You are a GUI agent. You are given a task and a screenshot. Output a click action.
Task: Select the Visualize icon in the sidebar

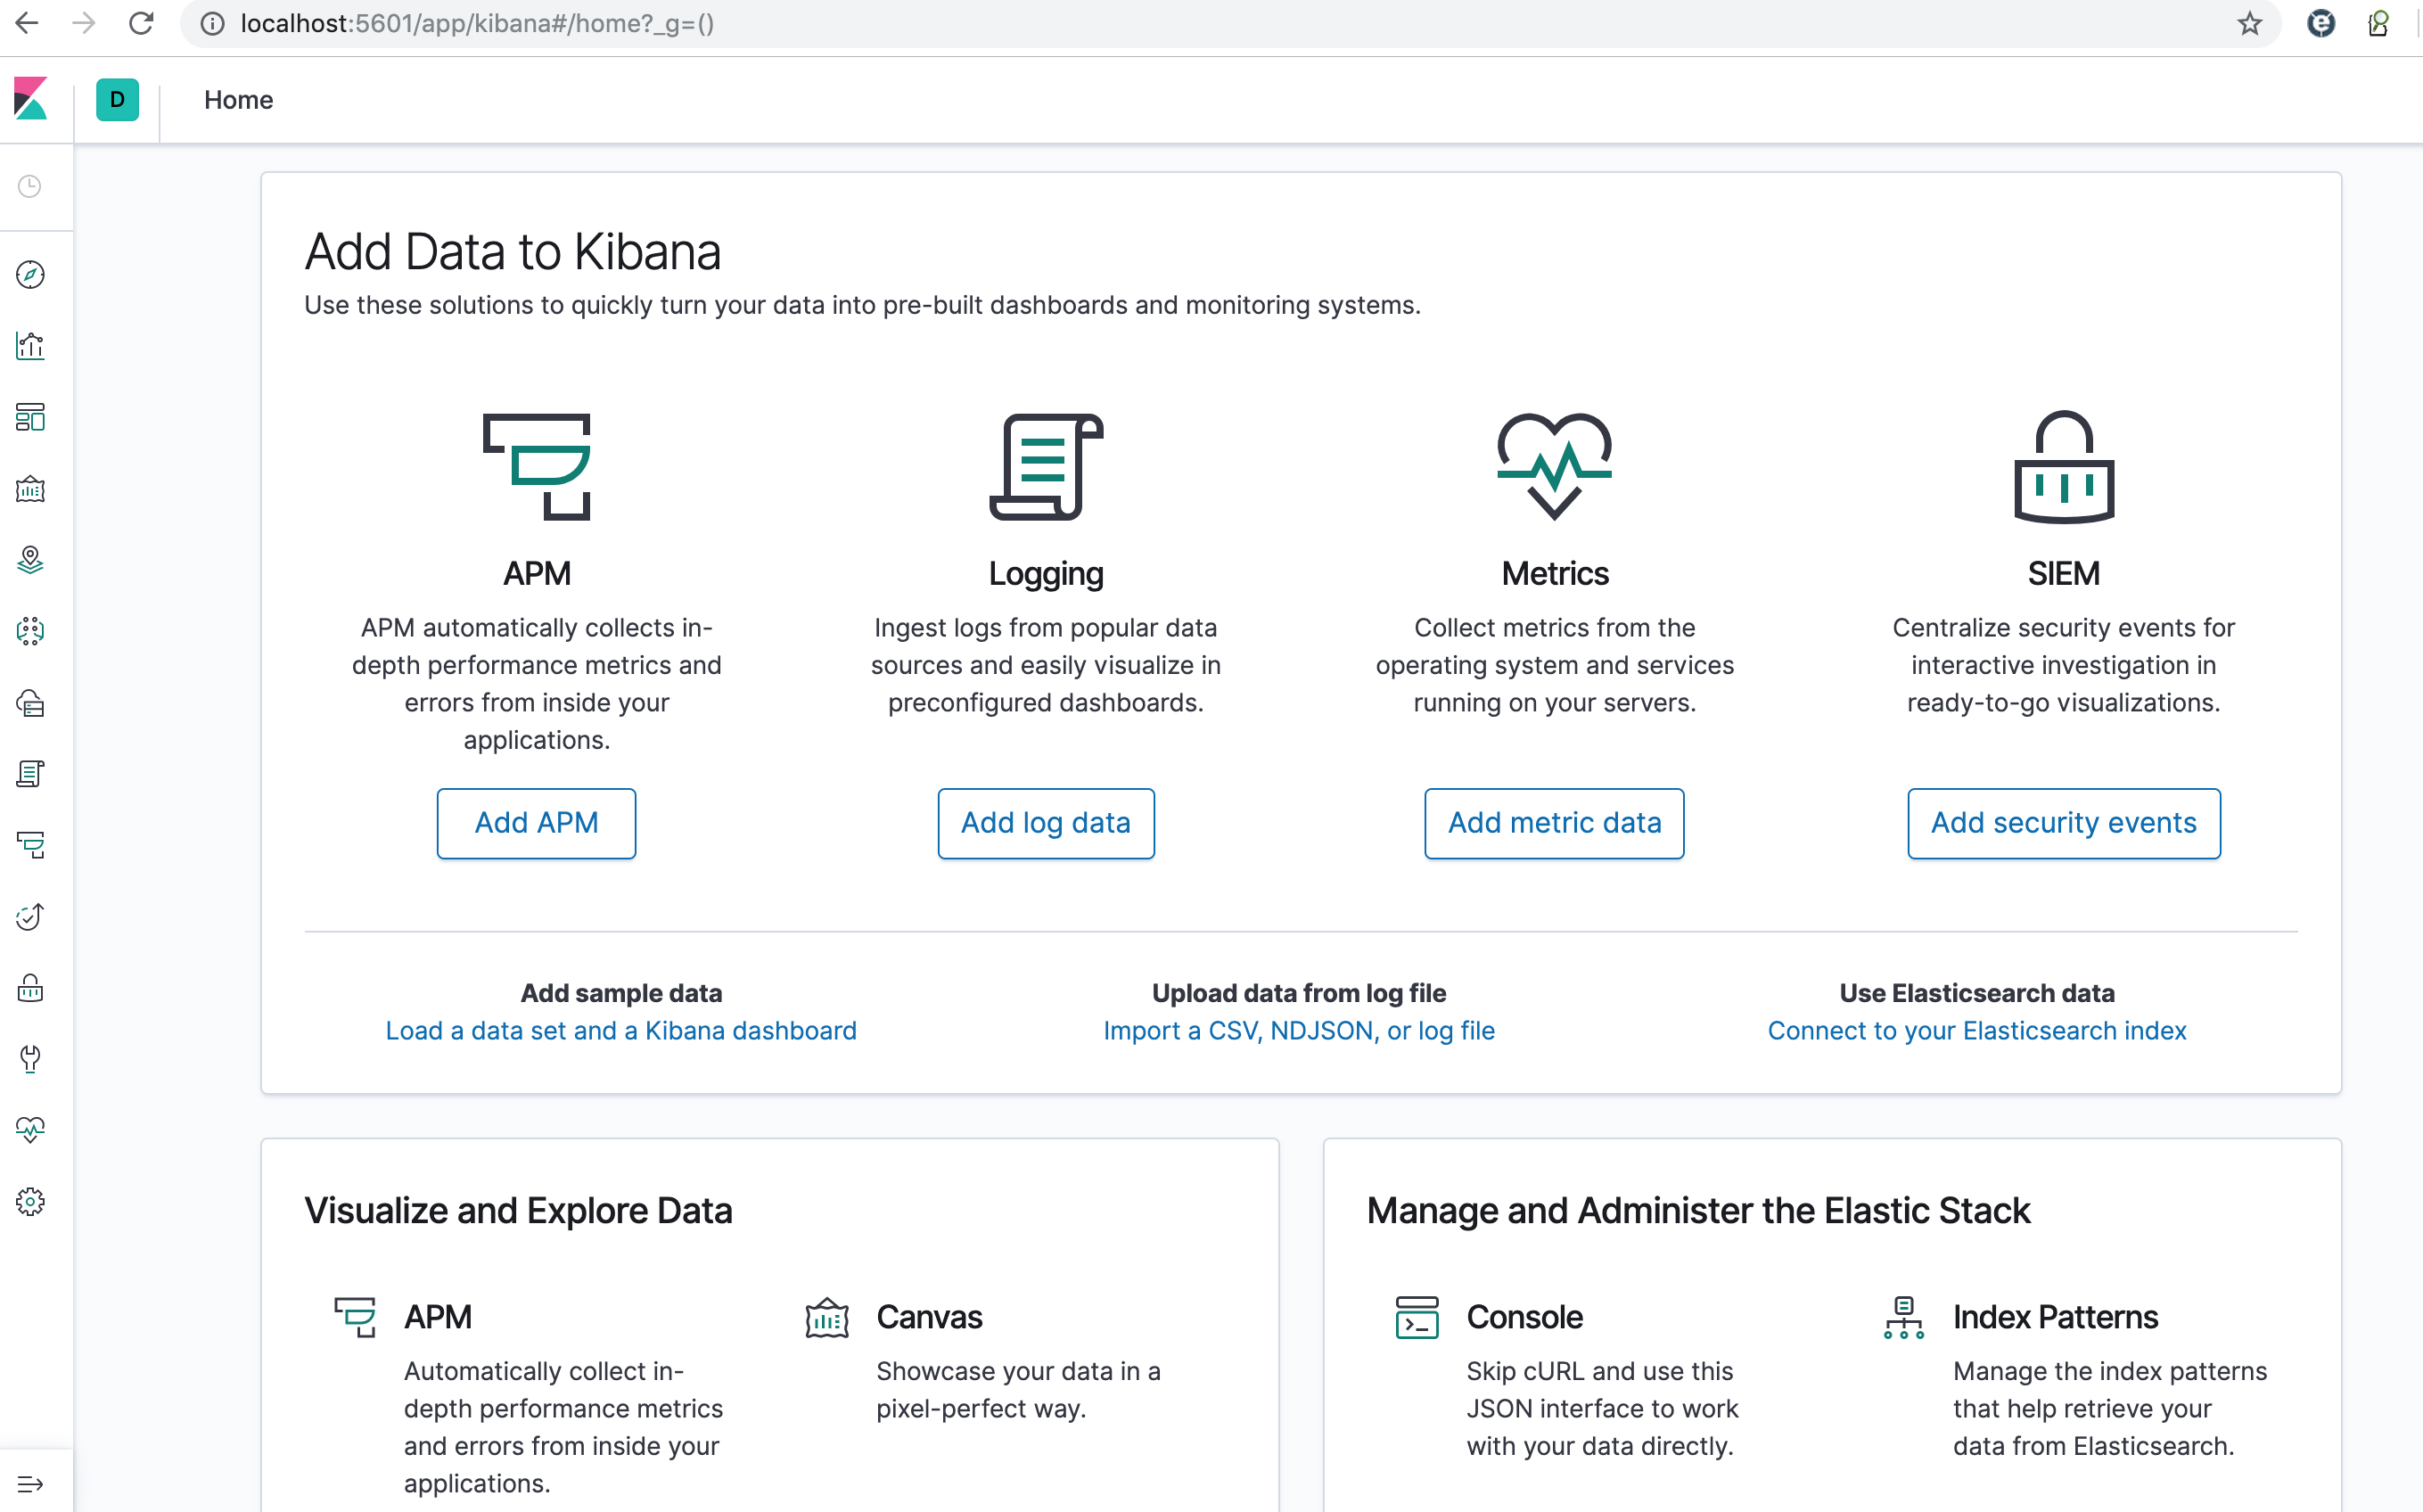point(30,346)
